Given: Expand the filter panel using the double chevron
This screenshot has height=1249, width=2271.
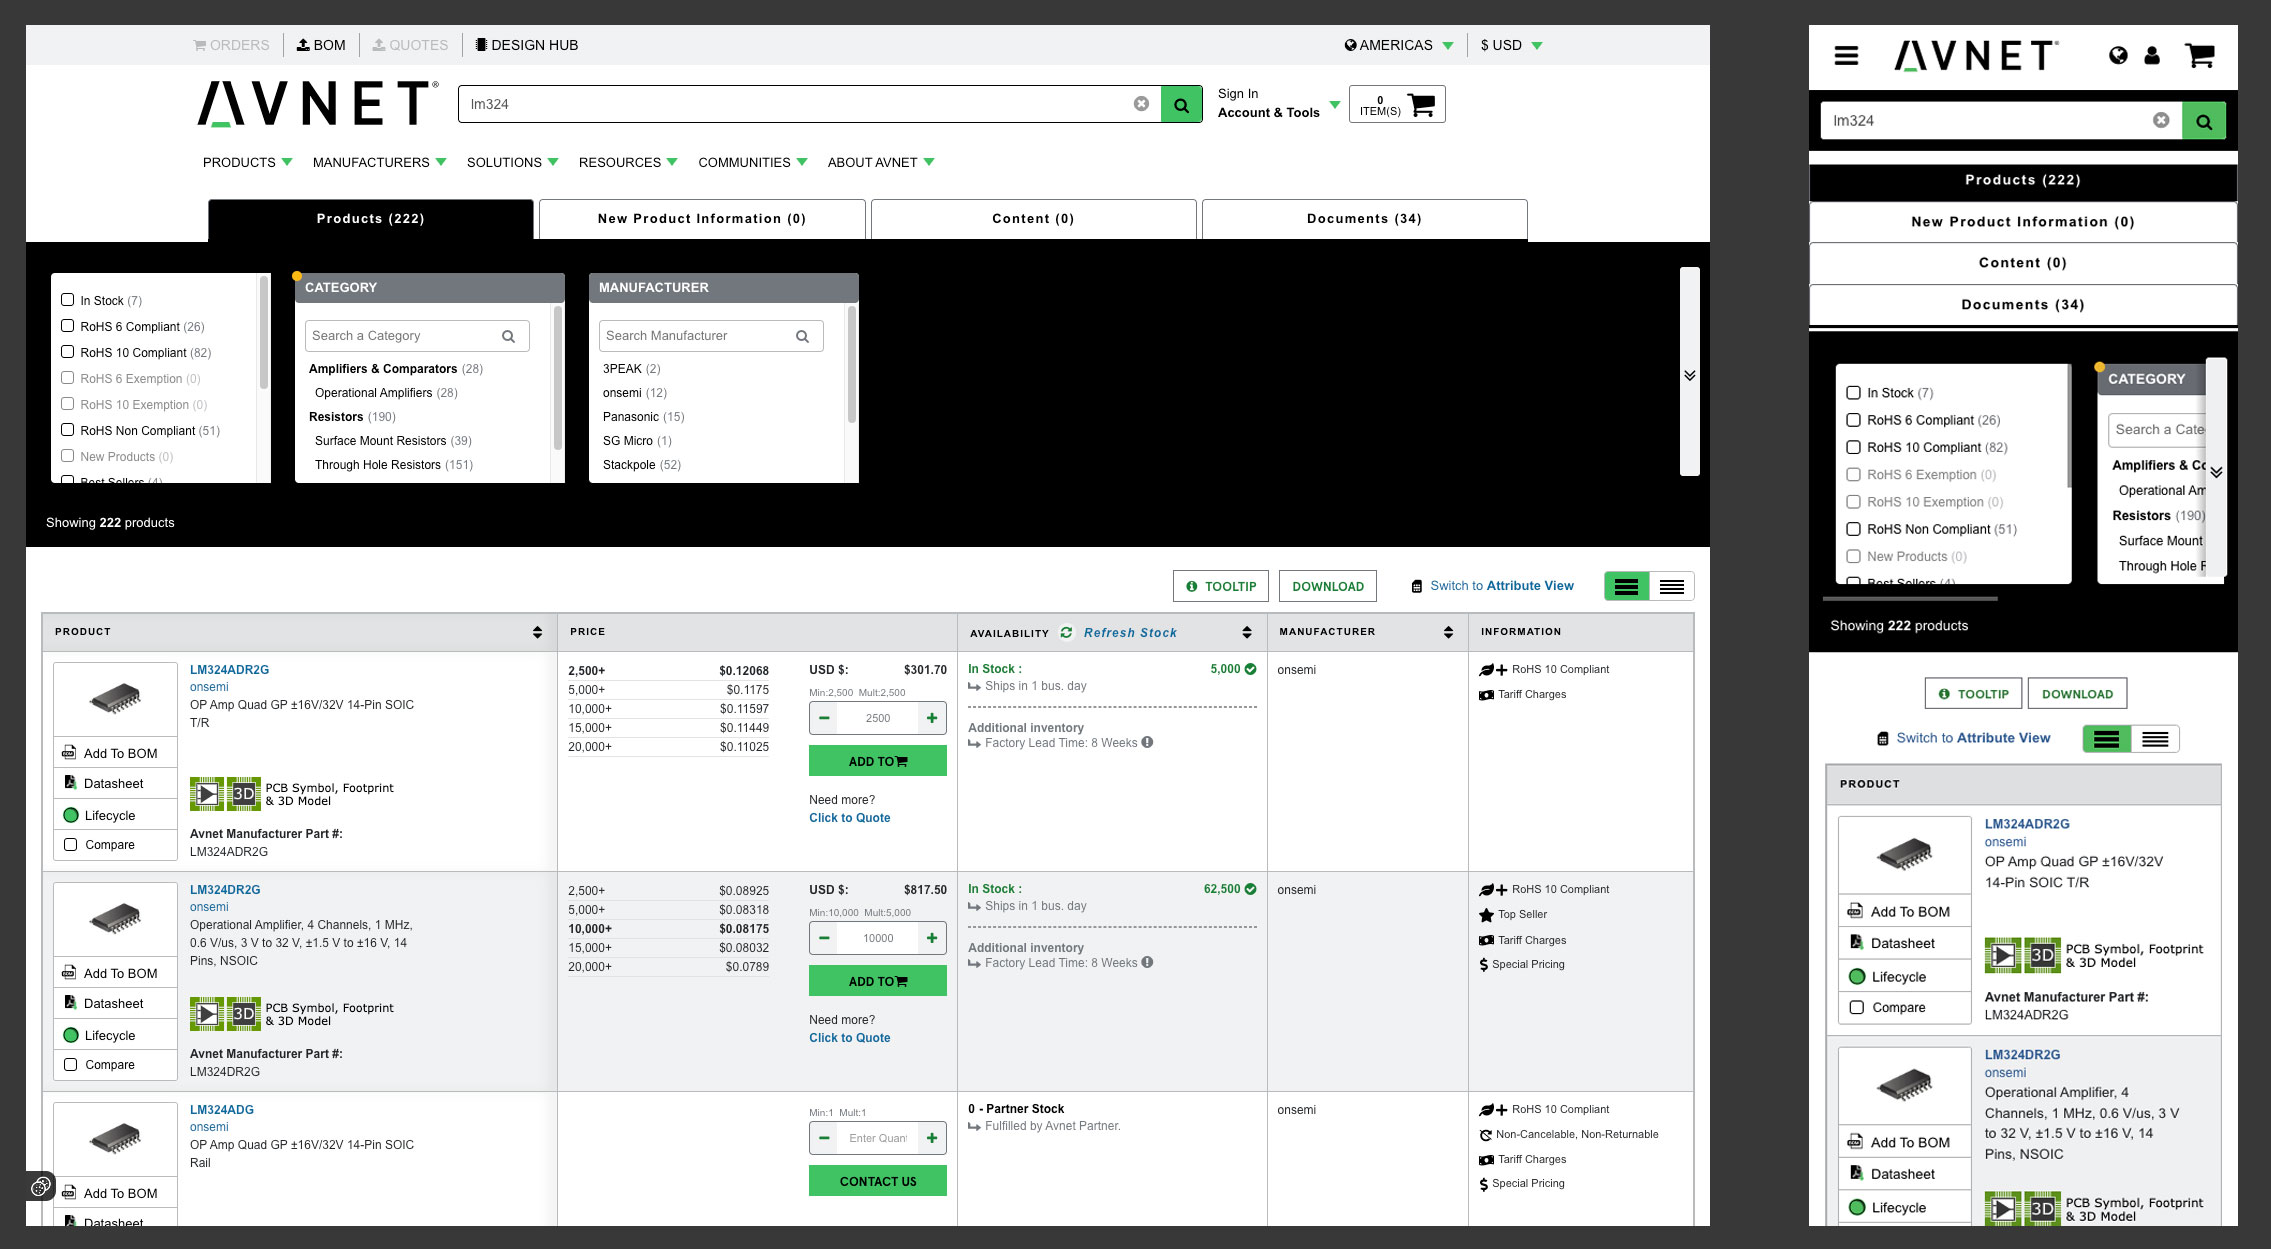Looking at the screenshot, I should pyautogui.click(x=1689, y=375).
